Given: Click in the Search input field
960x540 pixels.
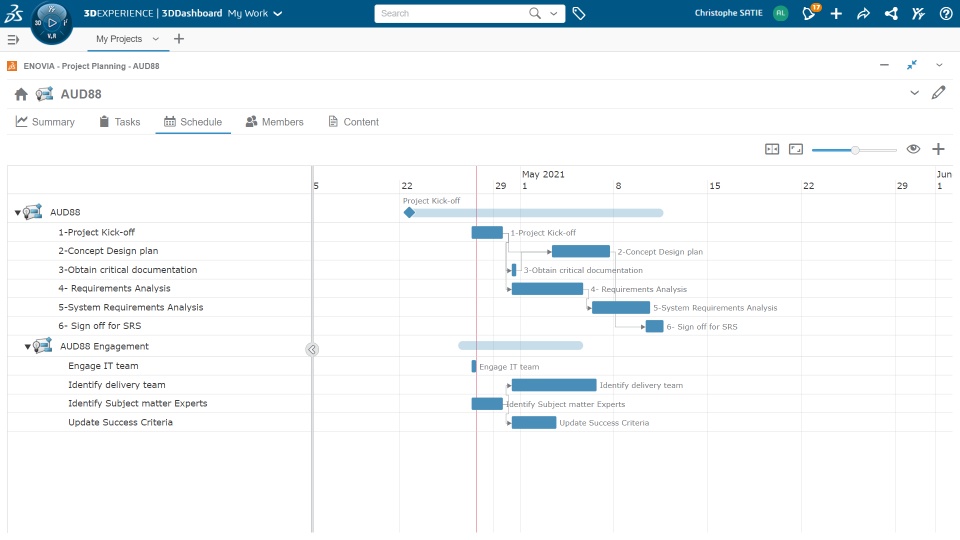Looking at the screenshot, I should pos(452,13).
